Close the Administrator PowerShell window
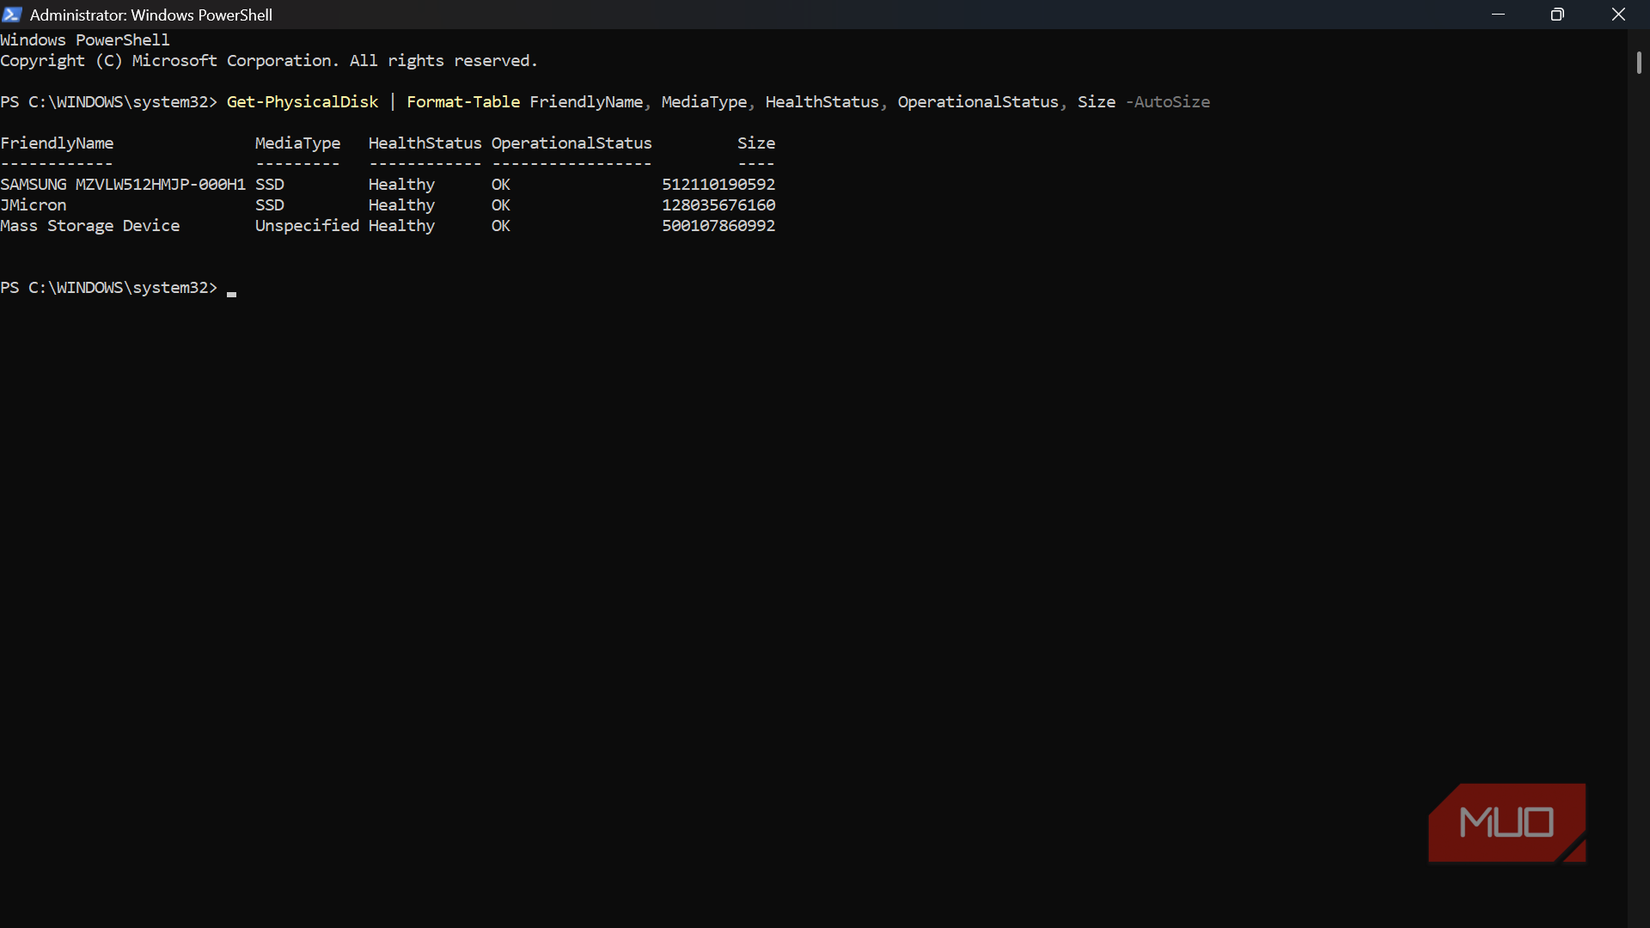Viewport: 1650px width, 928px height. click(x=1618, y=14)
